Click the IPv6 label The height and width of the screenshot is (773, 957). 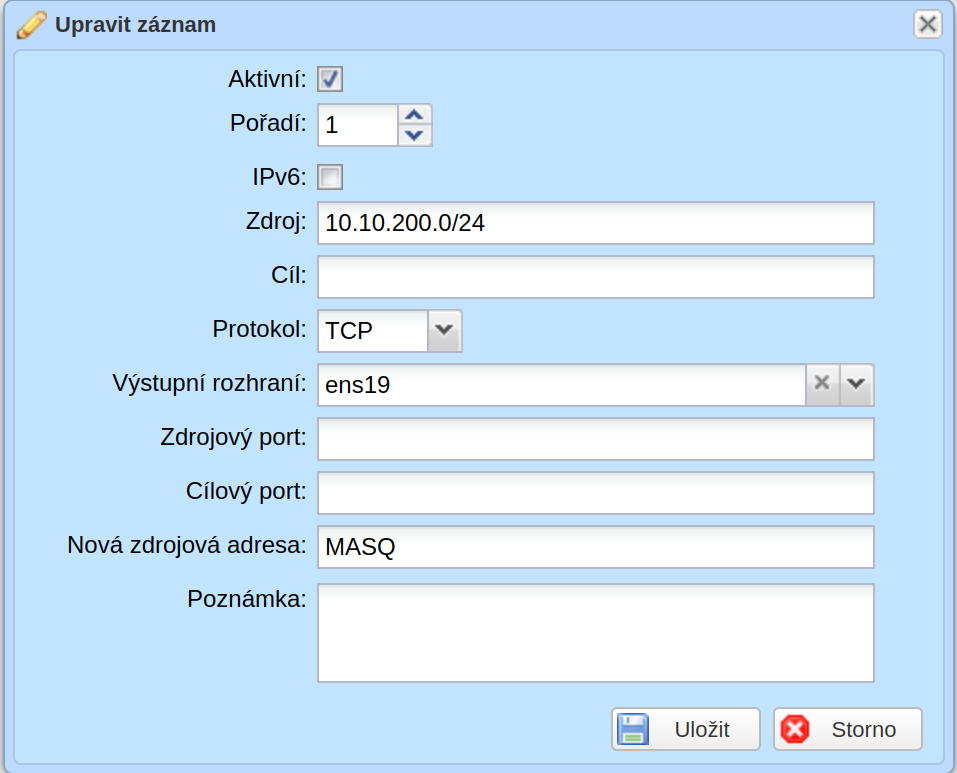(280, 177)
